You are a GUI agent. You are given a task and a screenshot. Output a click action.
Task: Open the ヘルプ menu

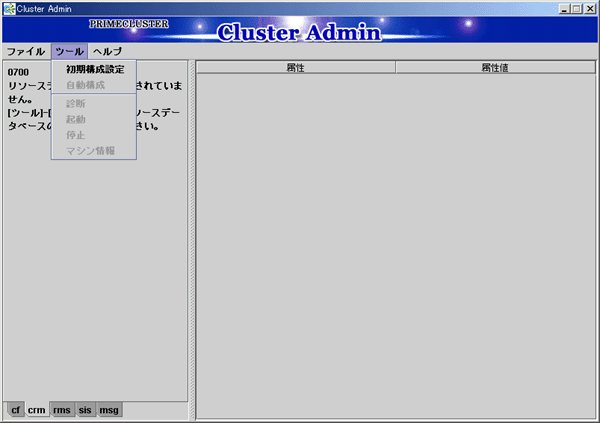click(108, 51)
